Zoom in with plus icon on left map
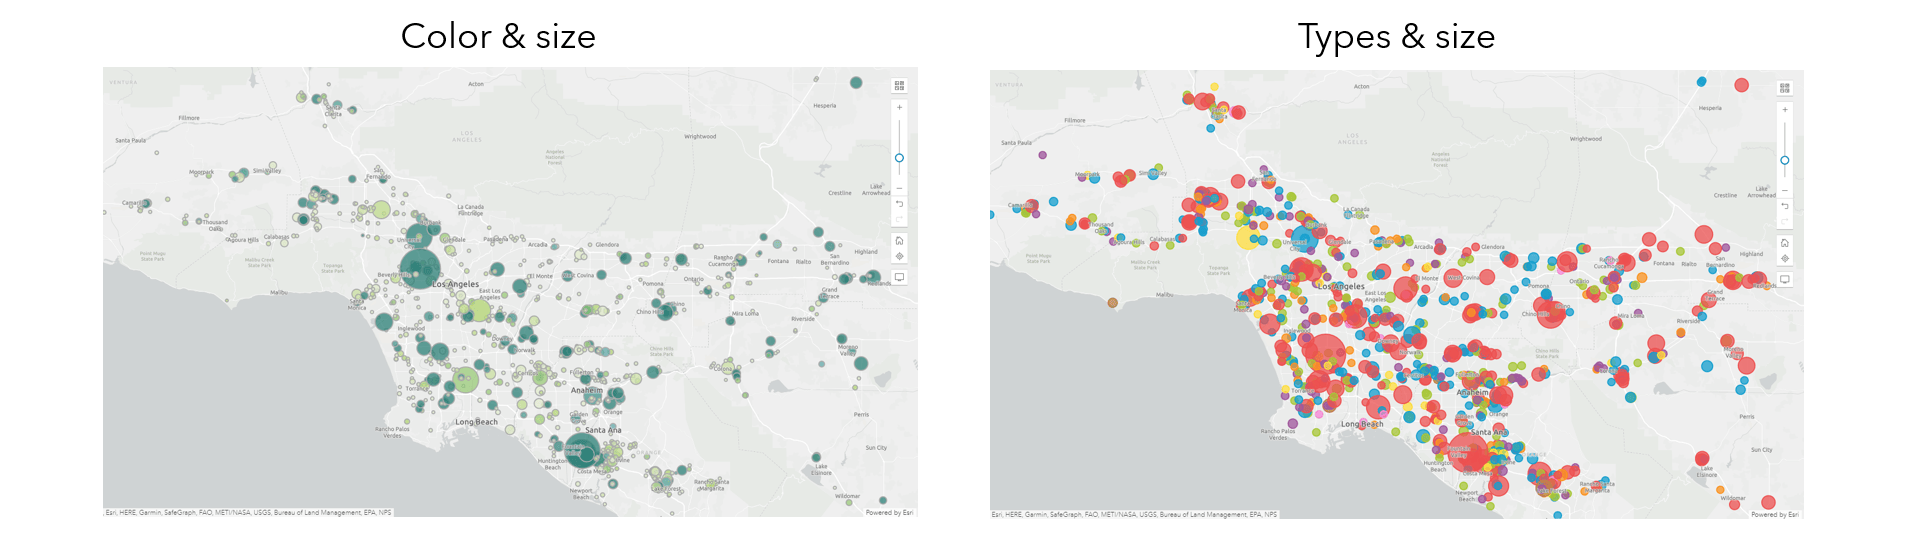 pos(899,107)
